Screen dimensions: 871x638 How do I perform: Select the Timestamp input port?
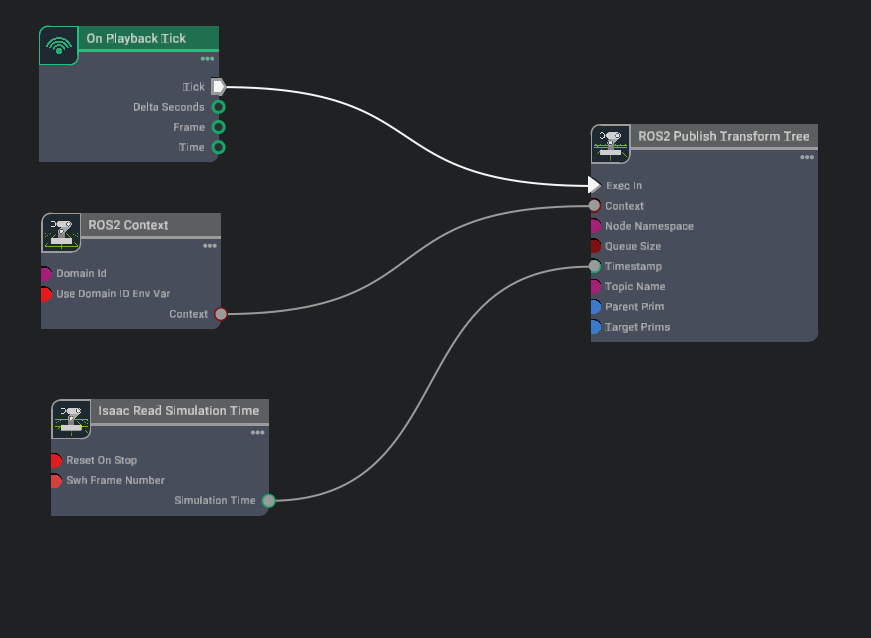(594, 267)
